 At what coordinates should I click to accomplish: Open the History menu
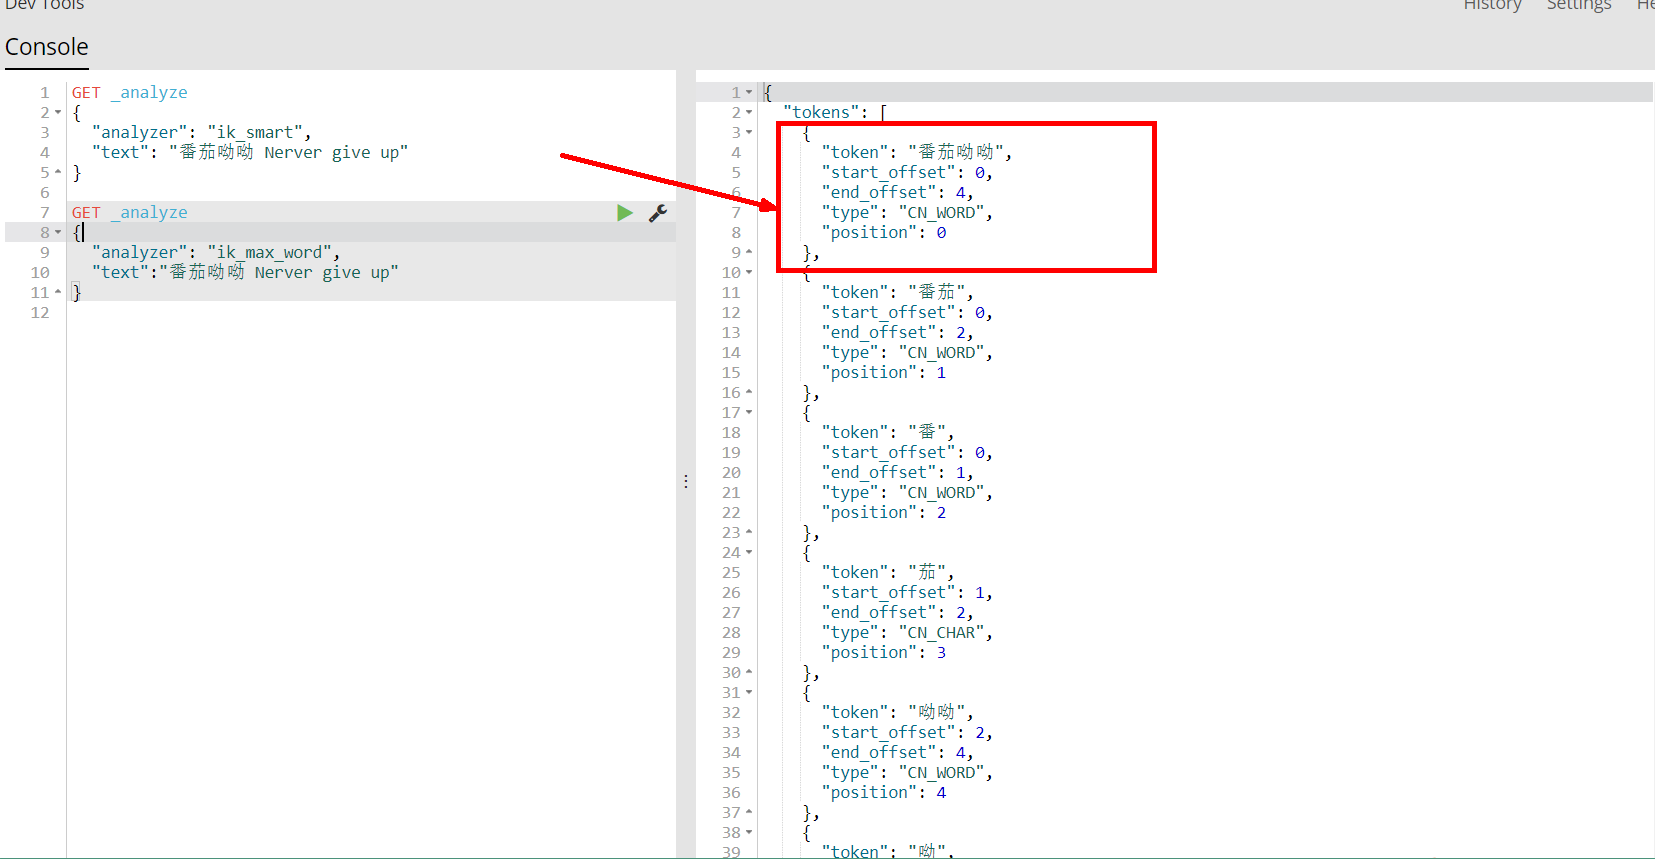(1492, 5)
